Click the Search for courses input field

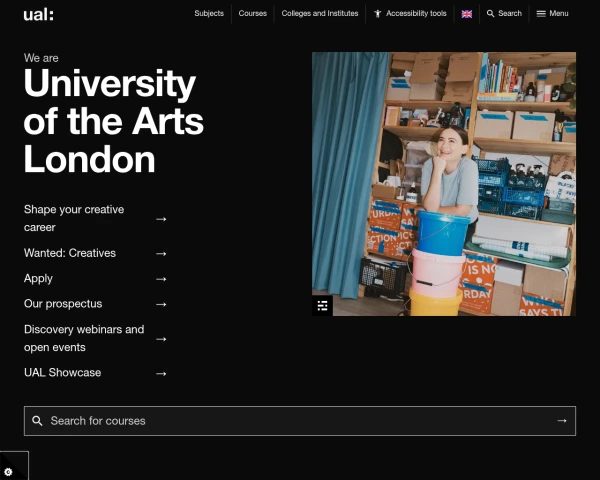click(290, 421)
